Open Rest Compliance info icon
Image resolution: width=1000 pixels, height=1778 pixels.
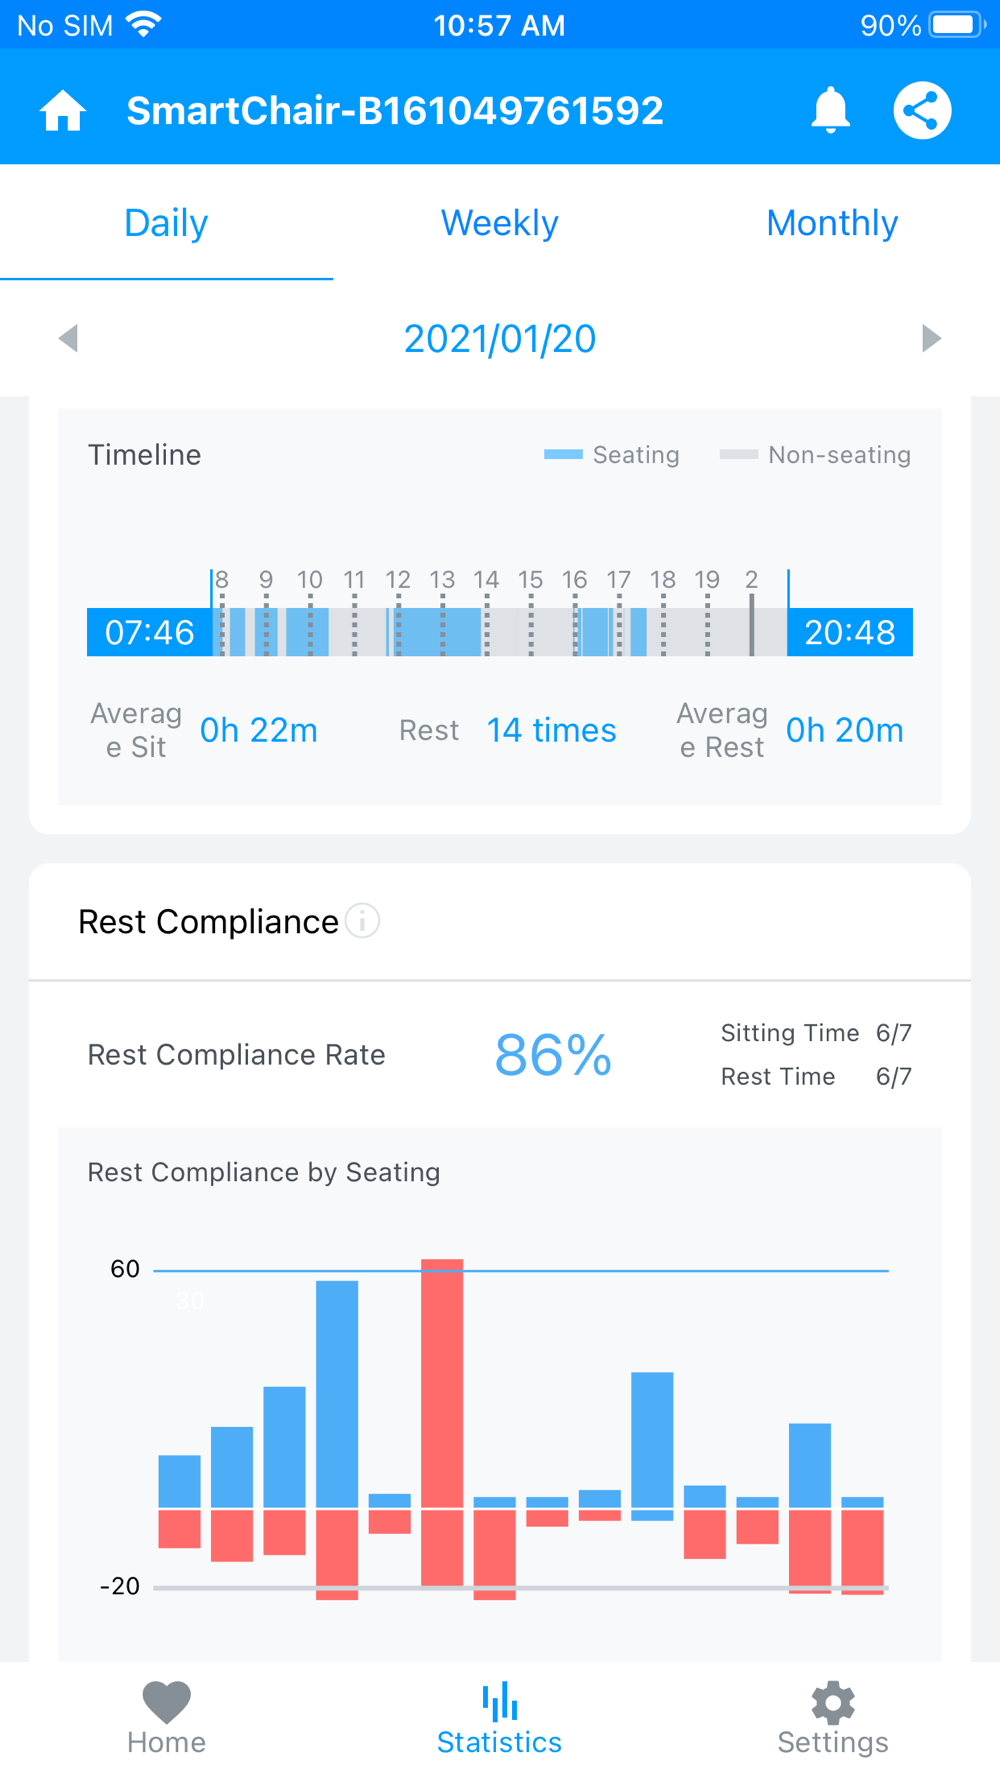click(362, 921)
